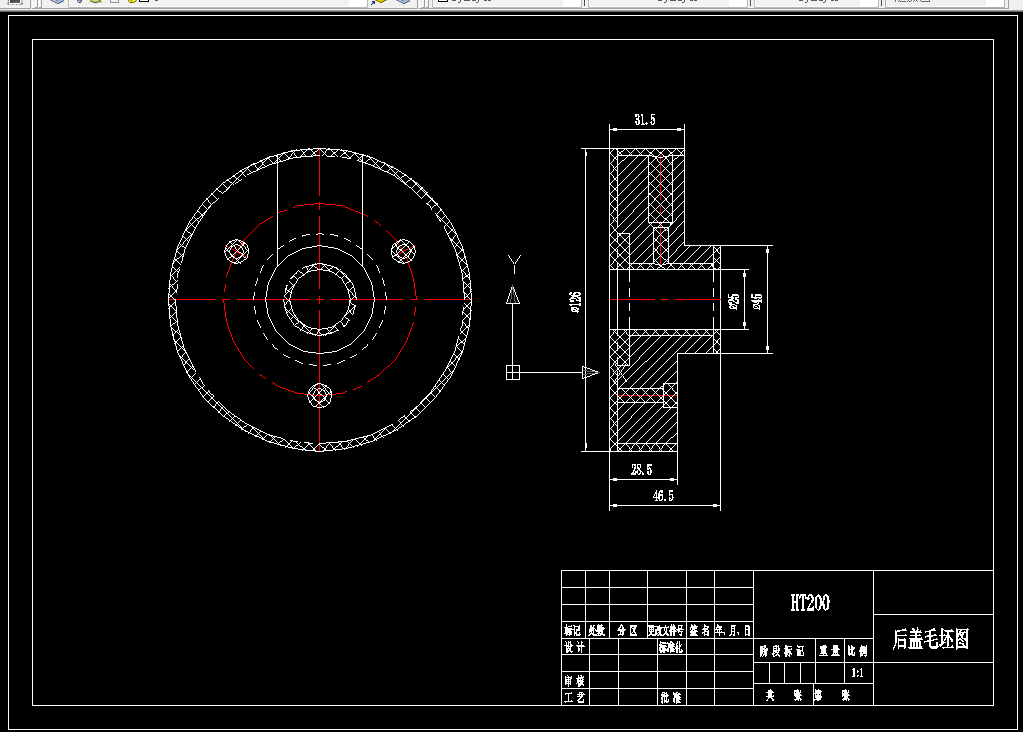
Task: Select the ø25 diameter dimension
Action: point(734,301)
